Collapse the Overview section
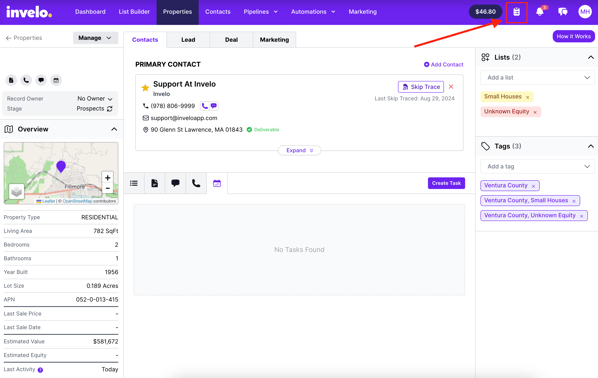Screen dimensions: 598x378 point(114,129)
